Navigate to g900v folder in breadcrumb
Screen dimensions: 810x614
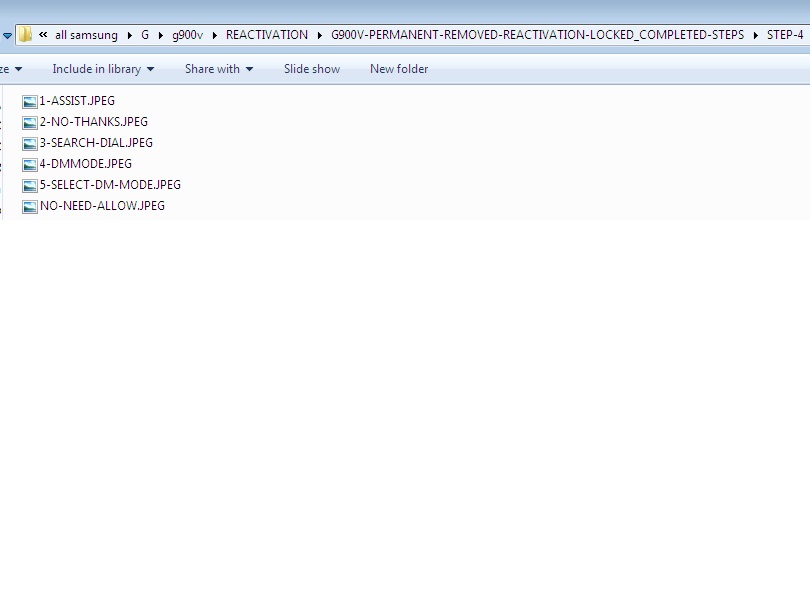(188, 35)
